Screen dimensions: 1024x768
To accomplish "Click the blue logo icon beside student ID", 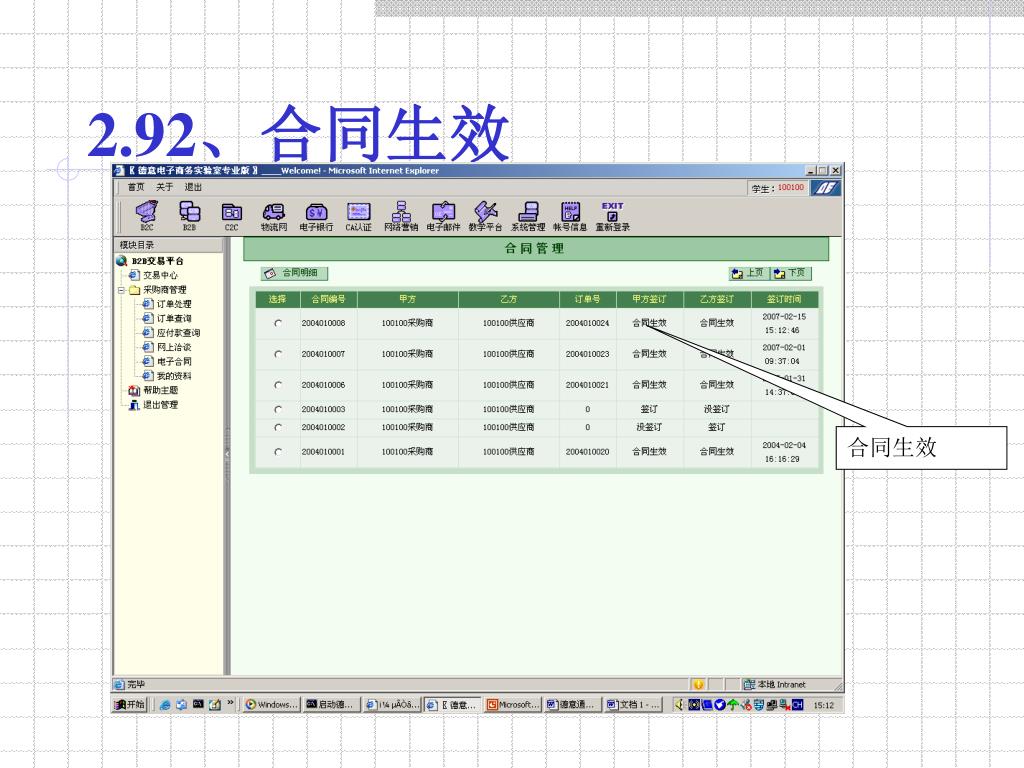I will pyautogui.click(x=825, y=188).
